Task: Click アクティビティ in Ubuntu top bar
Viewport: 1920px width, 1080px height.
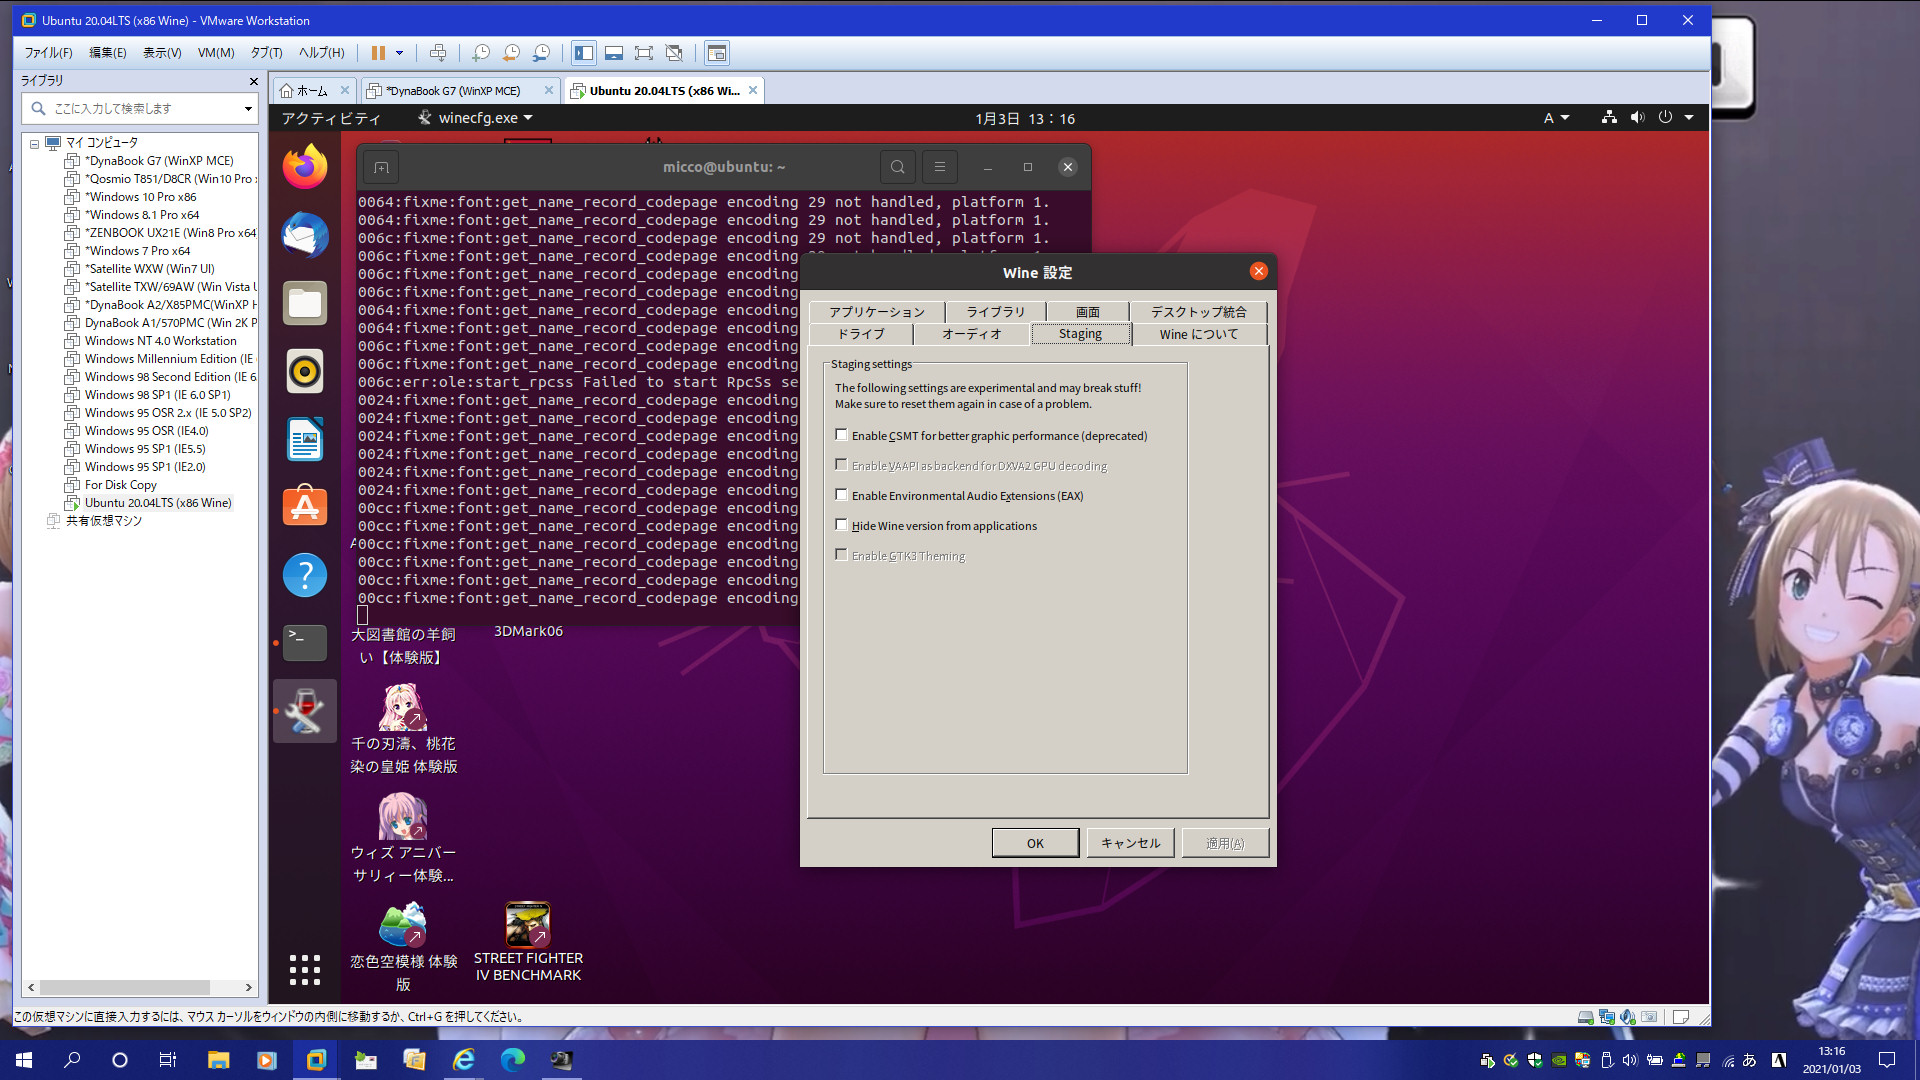Action: coord(331,118)
